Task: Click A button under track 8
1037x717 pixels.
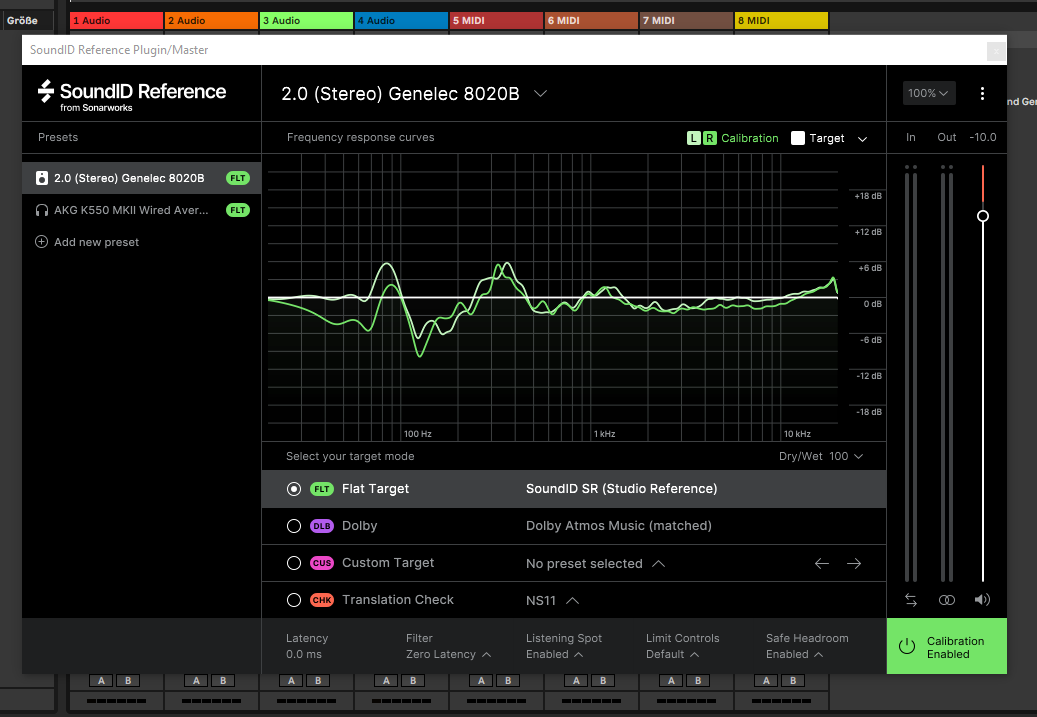Action: coord(766,681)
